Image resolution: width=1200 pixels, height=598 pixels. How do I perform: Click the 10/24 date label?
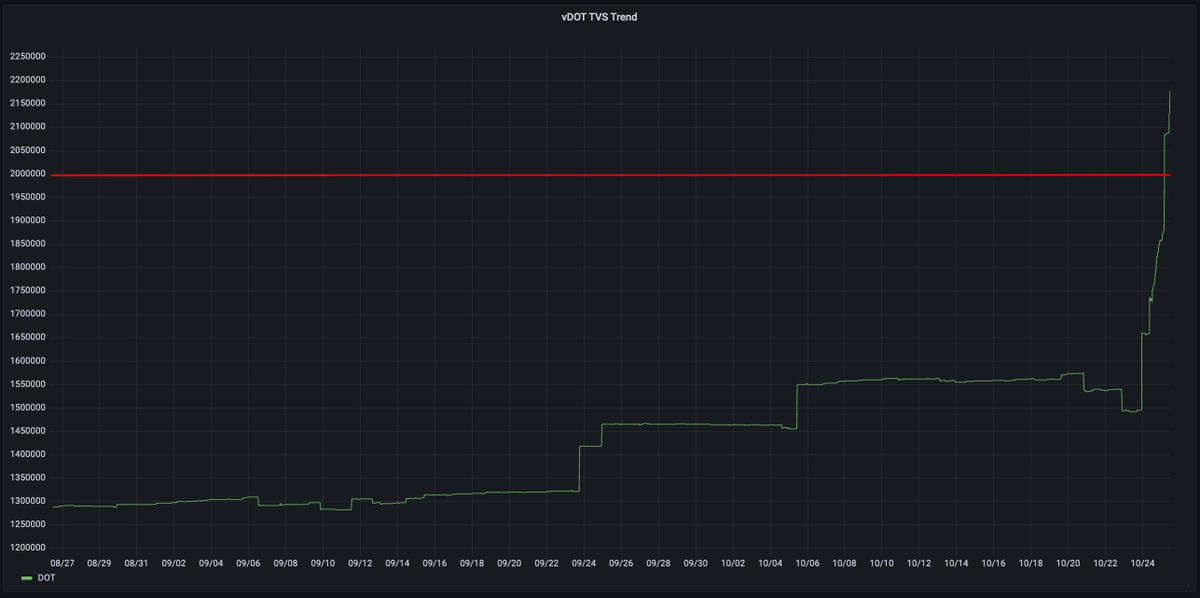click(1143, 563)
